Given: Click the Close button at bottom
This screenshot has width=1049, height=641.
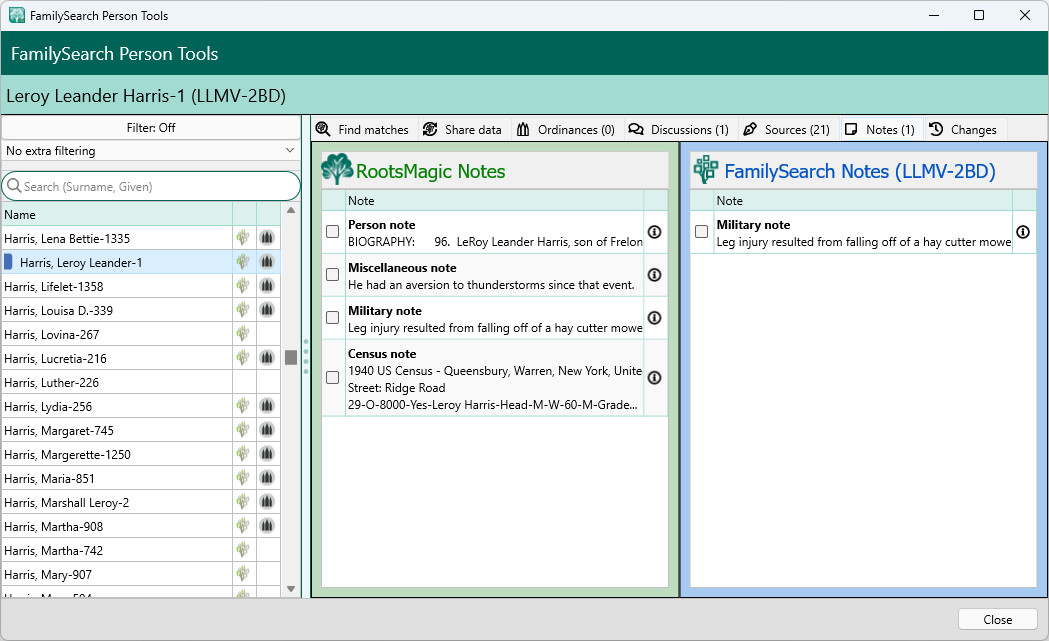Looking at the screenshot, I should tap(997, 620).
